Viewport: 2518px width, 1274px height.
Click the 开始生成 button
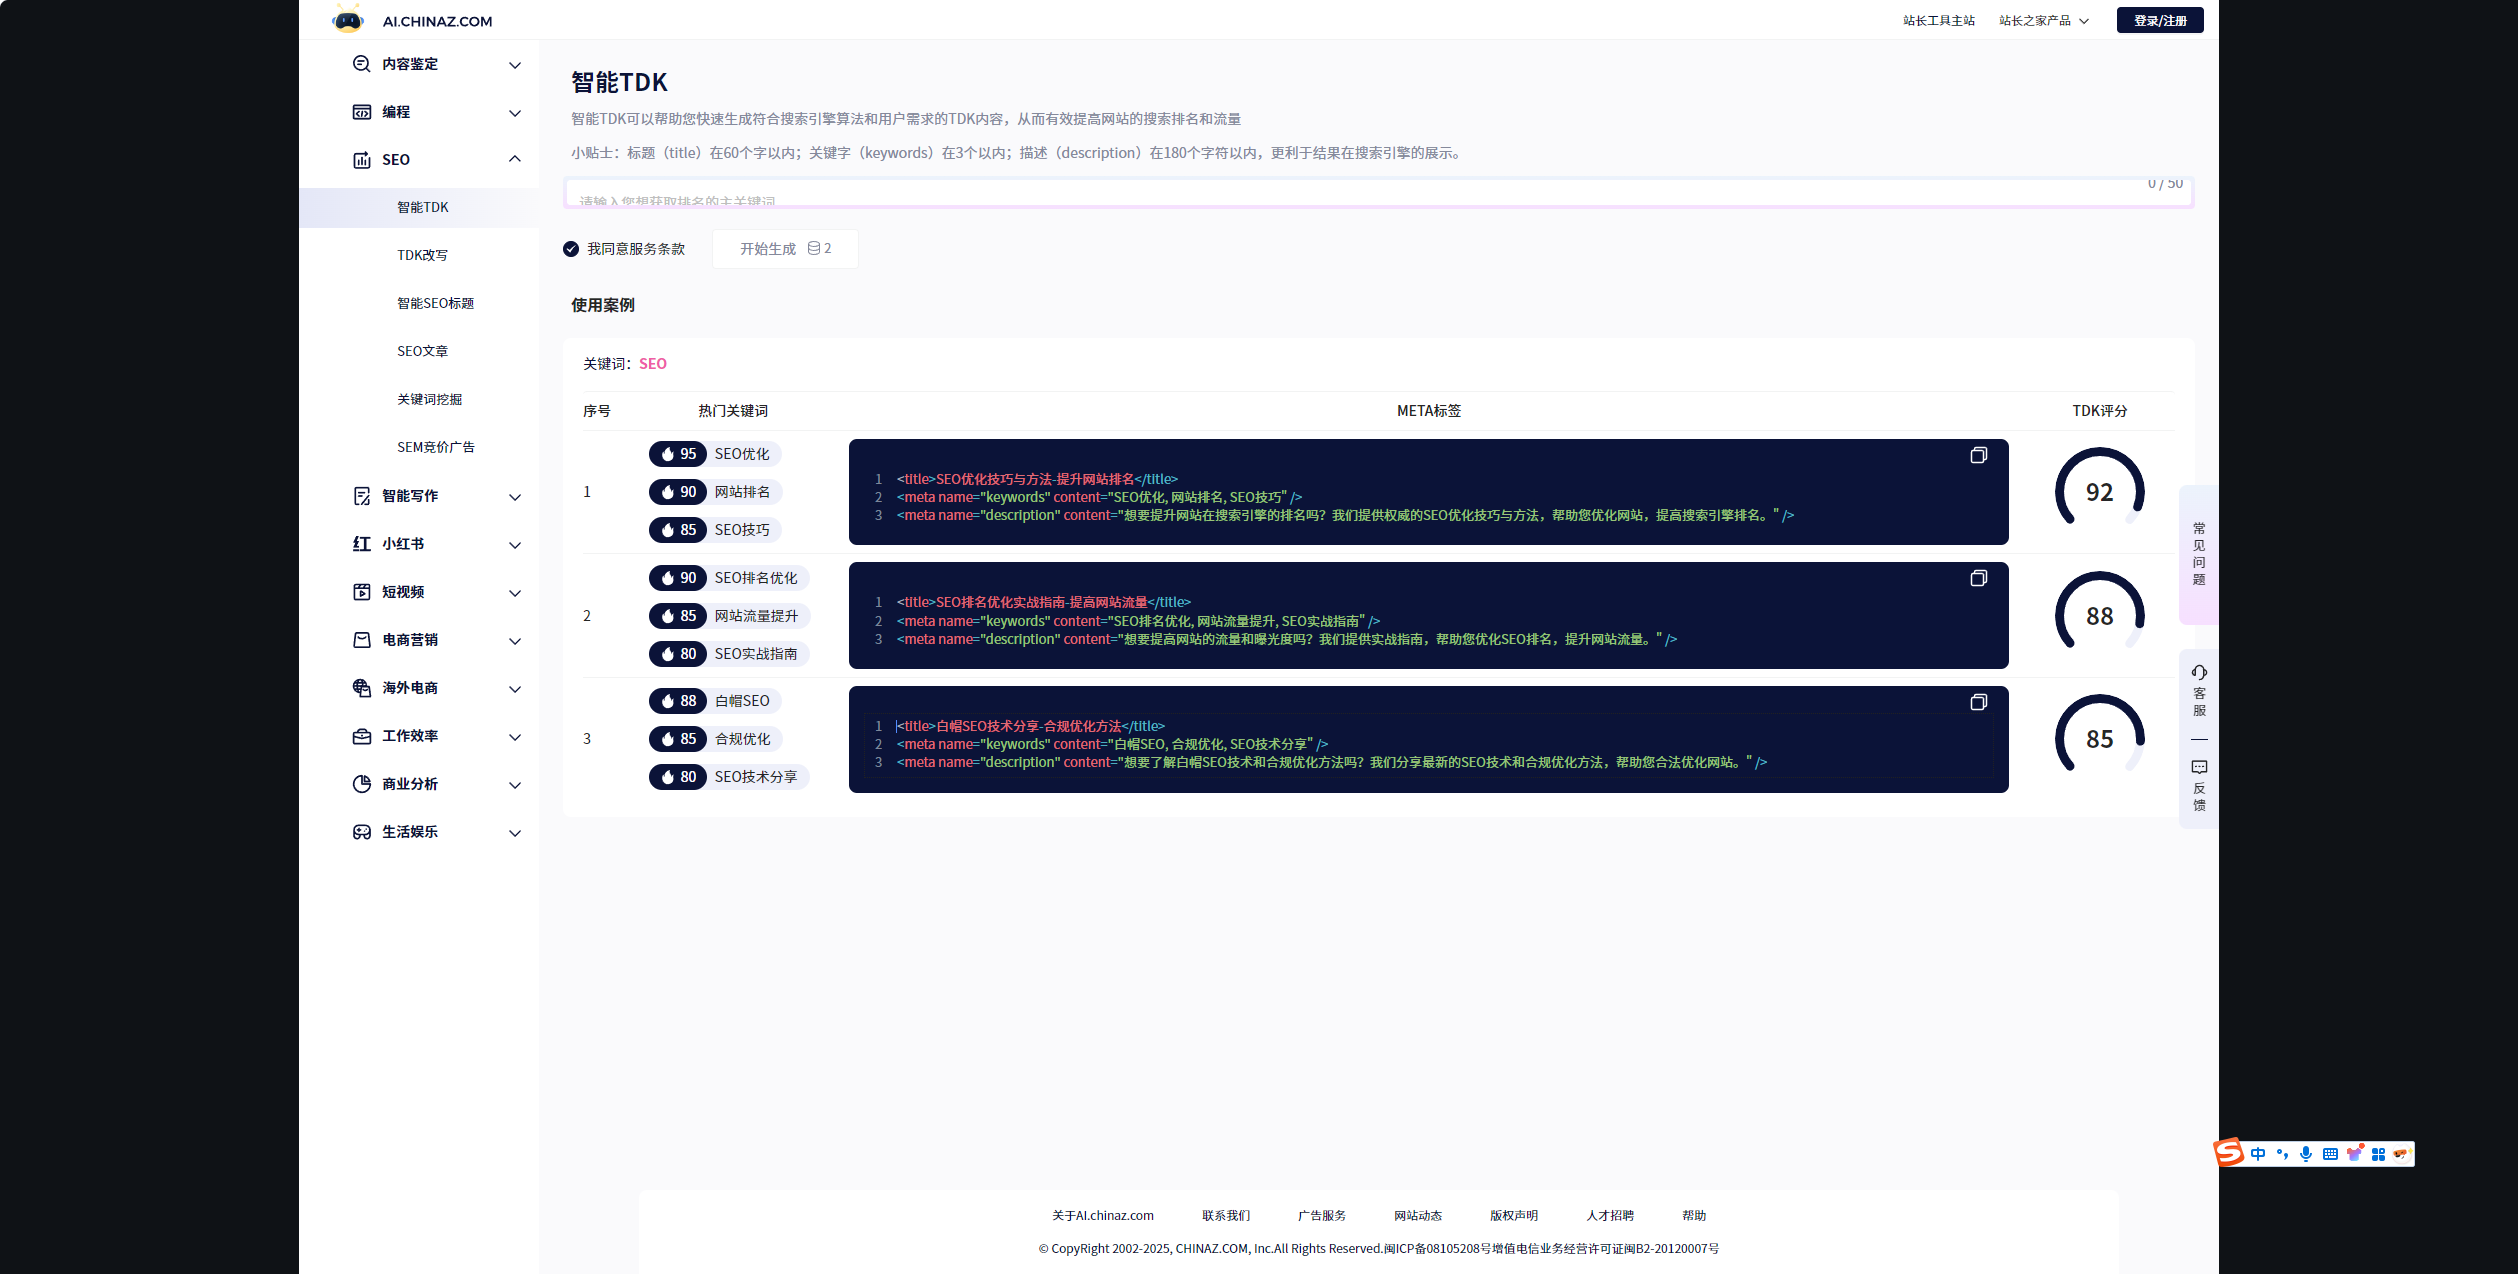(785, 249)
